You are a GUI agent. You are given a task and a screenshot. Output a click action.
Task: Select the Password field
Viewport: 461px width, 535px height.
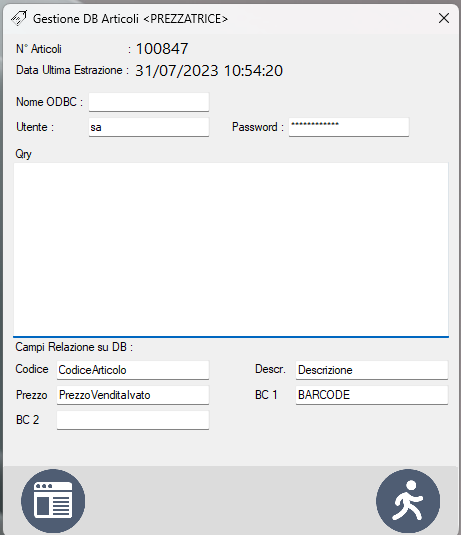click(349, 127)
